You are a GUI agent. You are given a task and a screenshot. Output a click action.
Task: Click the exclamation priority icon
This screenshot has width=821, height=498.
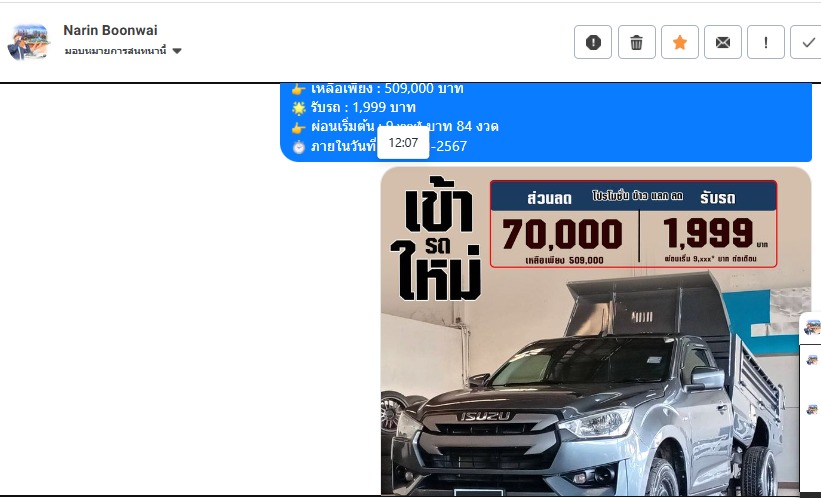pyautogui.click(x=765, y=42)
